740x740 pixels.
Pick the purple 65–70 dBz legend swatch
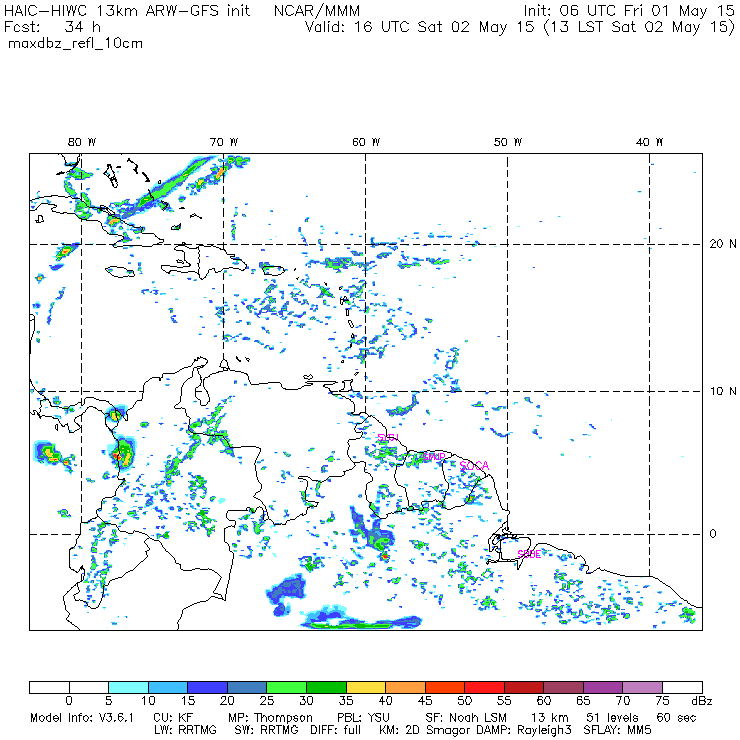[603, 687]
